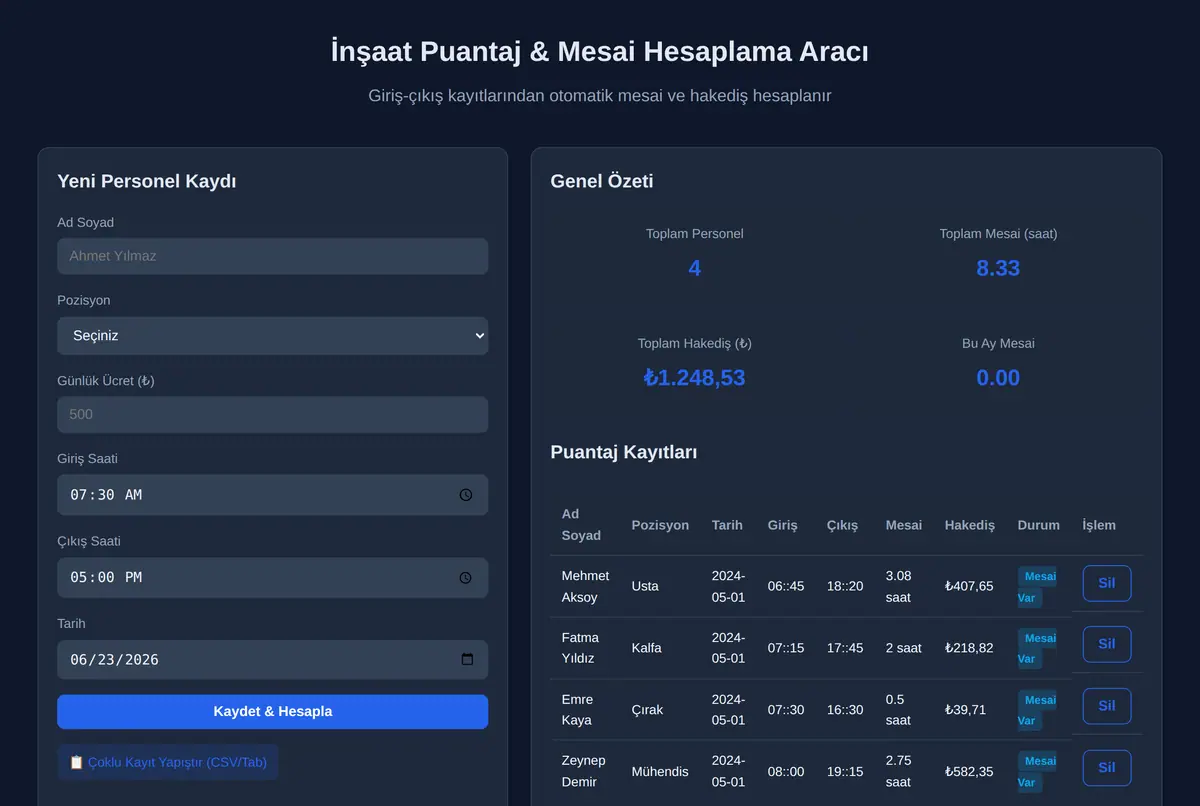The image size is (1200, 806).
Task: Click the Mesai Var badge for Zeynep Demir
Action: click(1037, 772)
